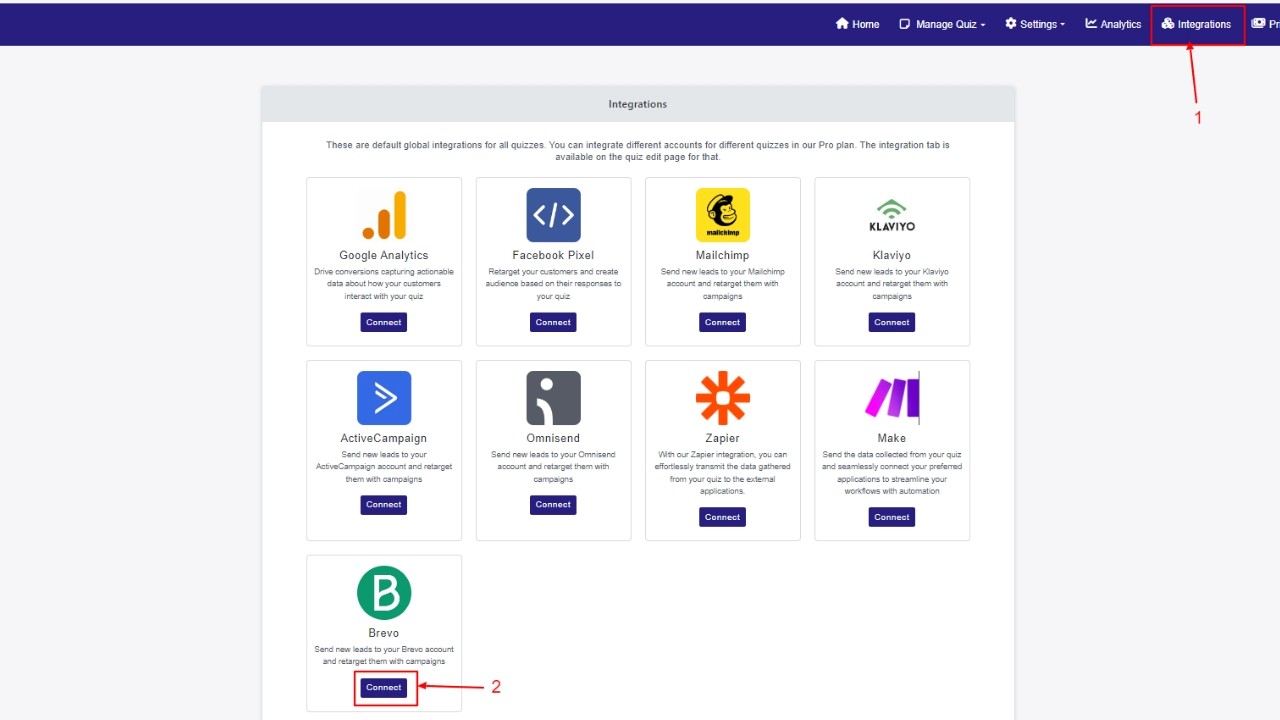
Task: Click the ActiveCampaign arrow logo
Action: pos(384,398)
